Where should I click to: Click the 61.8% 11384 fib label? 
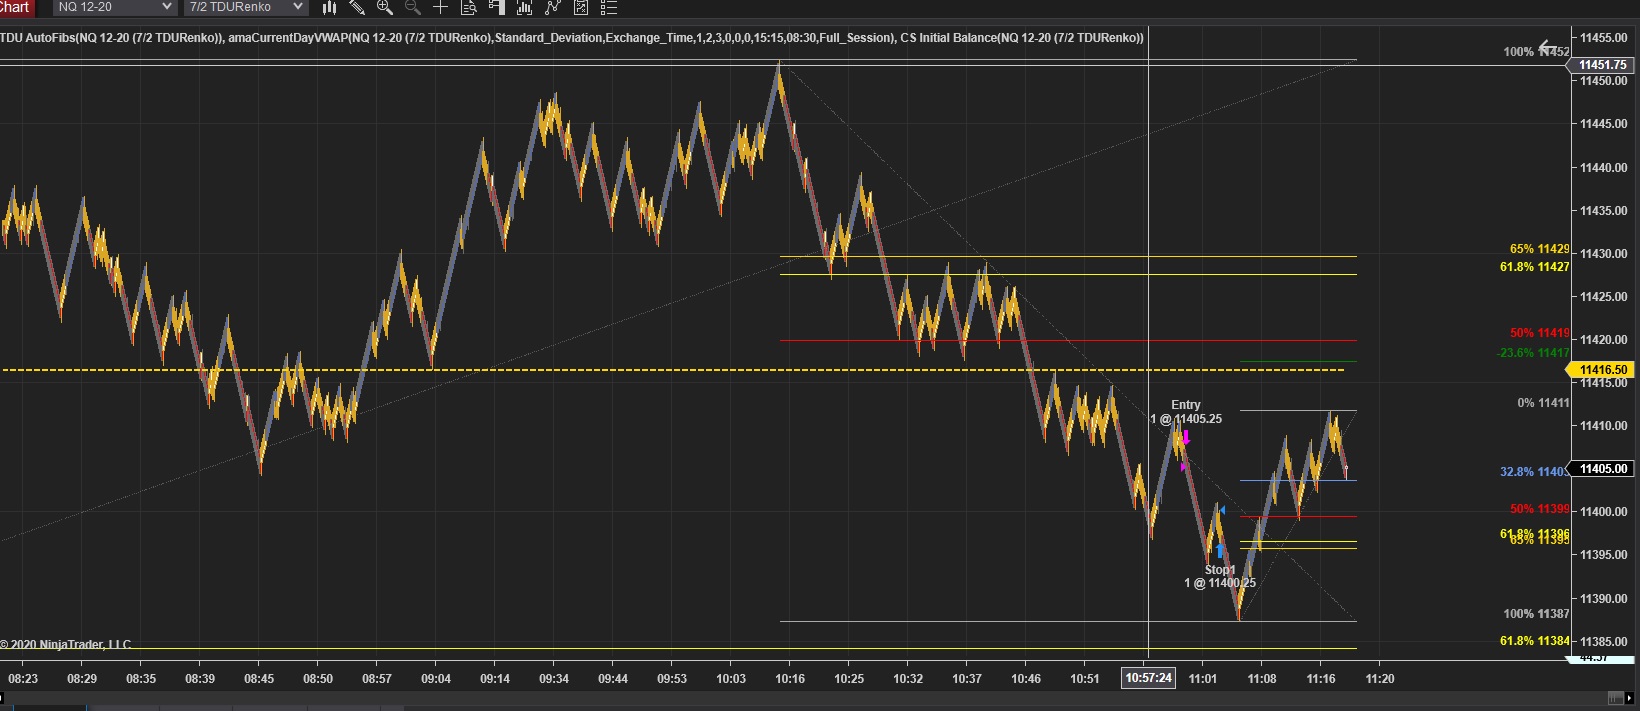pos(1534,641)
